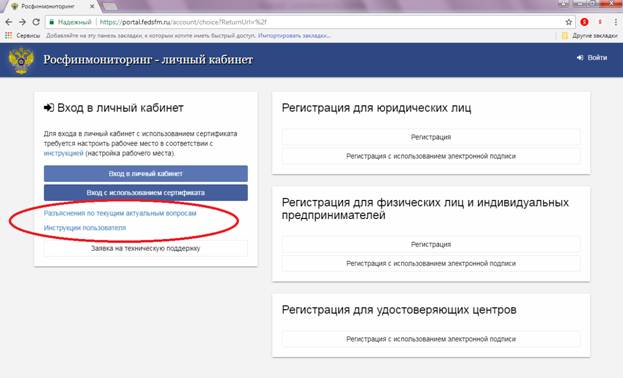Viewport: 623px width, 378px height.
Task: Click the Вход в личный кабинет heading
Action: (x=114, y=108)
